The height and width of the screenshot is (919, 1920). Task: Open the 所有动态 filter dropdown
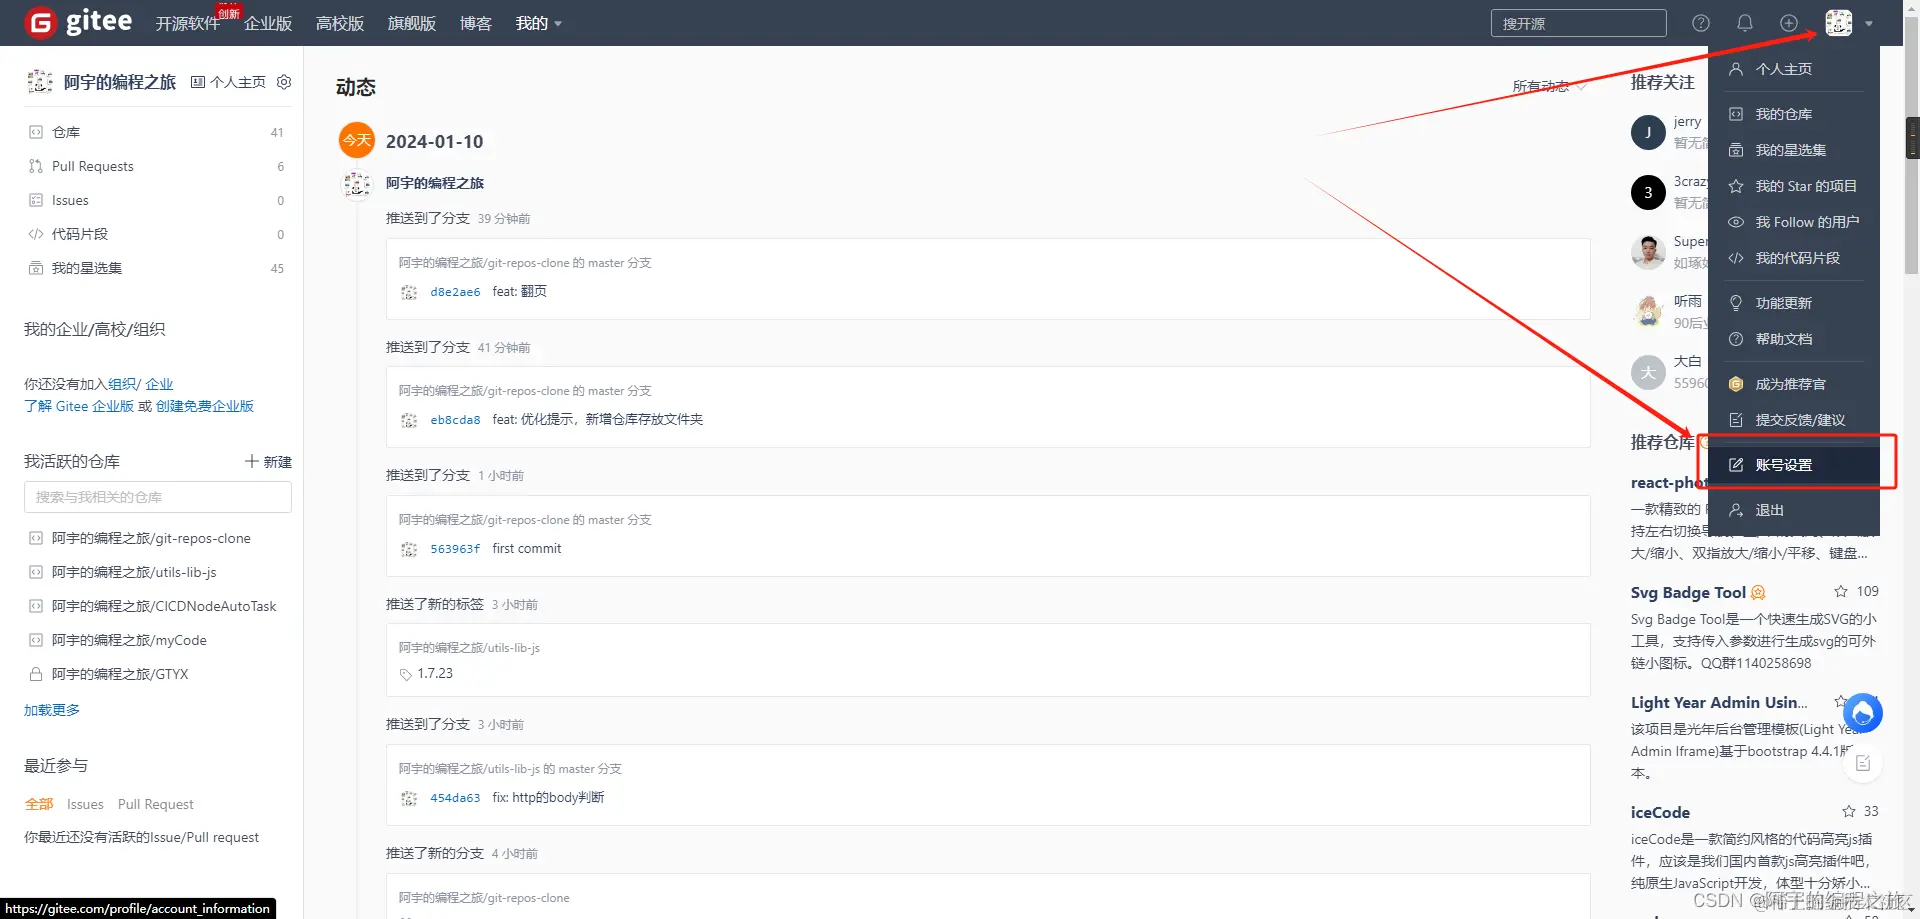click(1549, 86)
